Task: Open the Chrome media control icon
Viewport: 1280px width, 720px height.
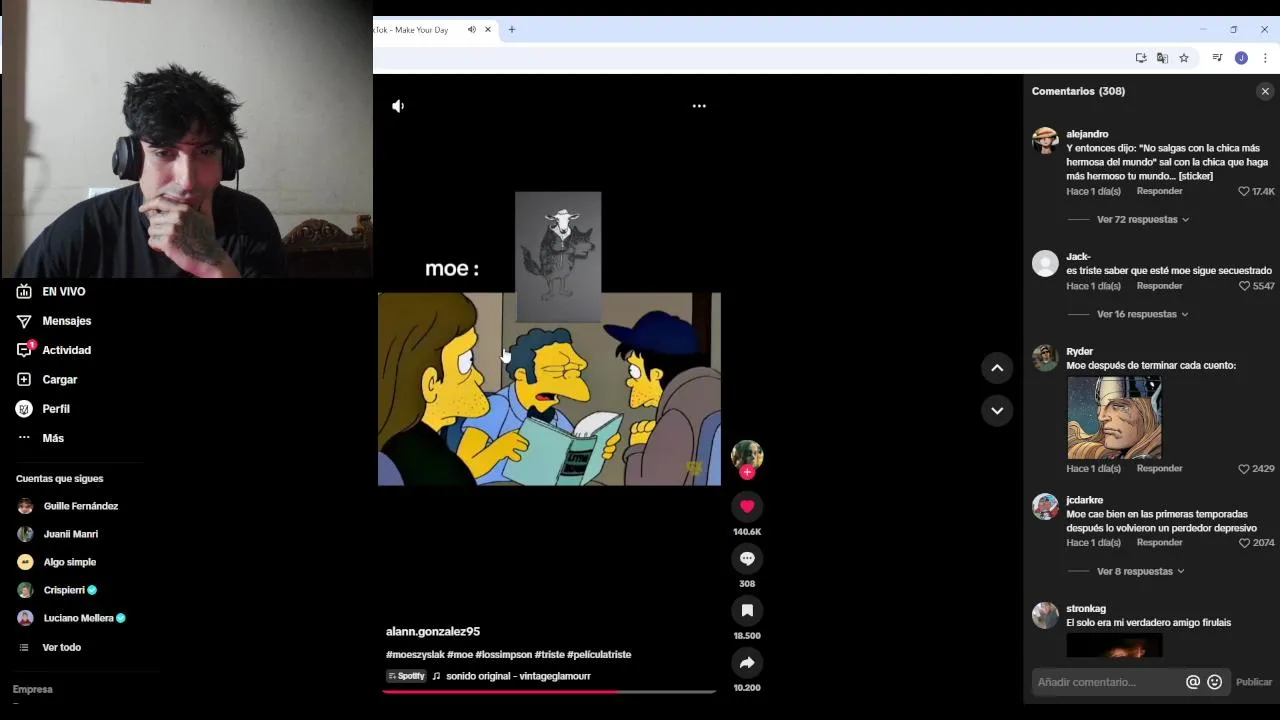Action: pyautogui.click(x=1217, y=58)
